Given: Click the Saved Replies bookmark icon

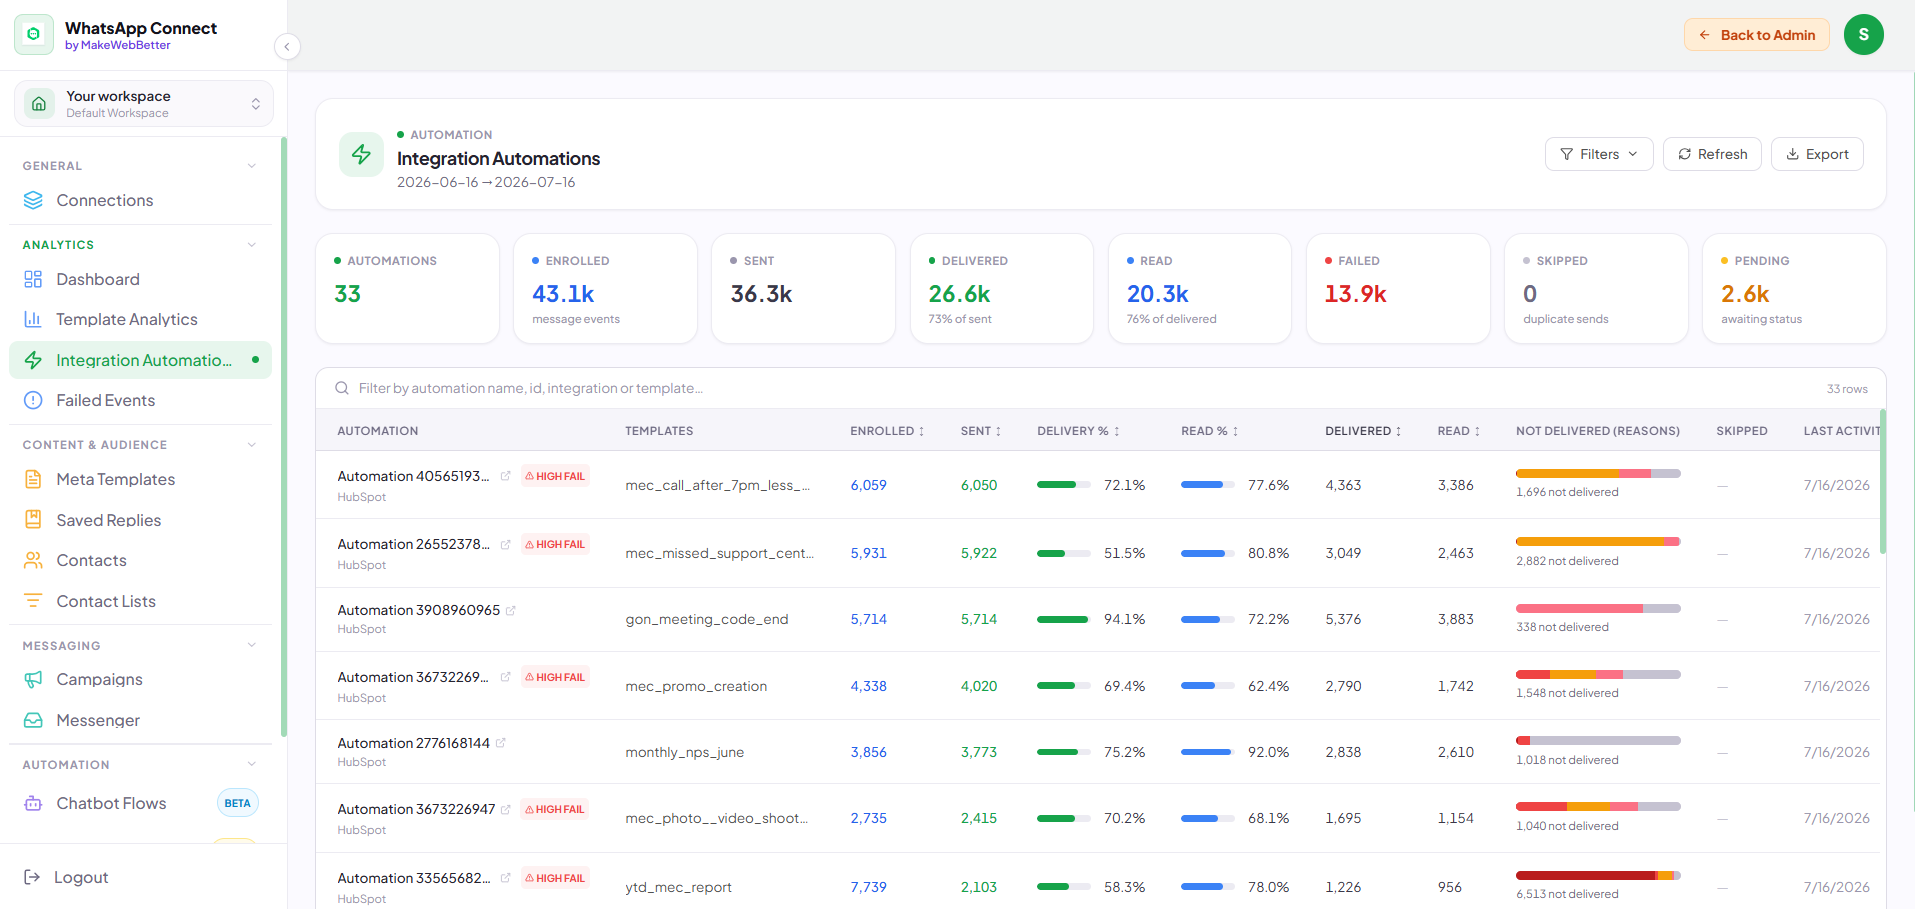Looking at the screenshot, I should click(x=33, y=520).
